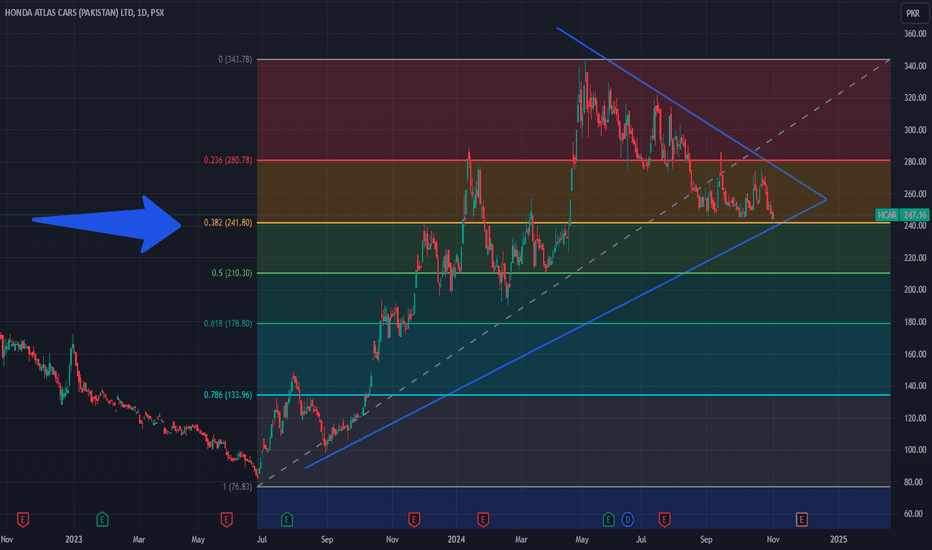This screenshot has width=932, height=550.
Task: Open the upcoming earnings marker before 2025
Action: pyautogui.click(x=801, y=520)
